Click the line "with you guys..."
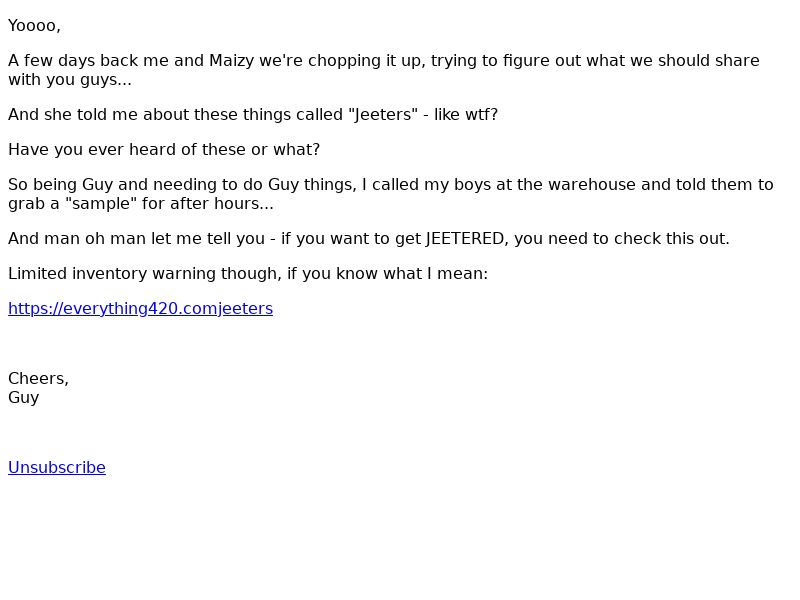Screen dimensions: 800x600 (70, 80)
